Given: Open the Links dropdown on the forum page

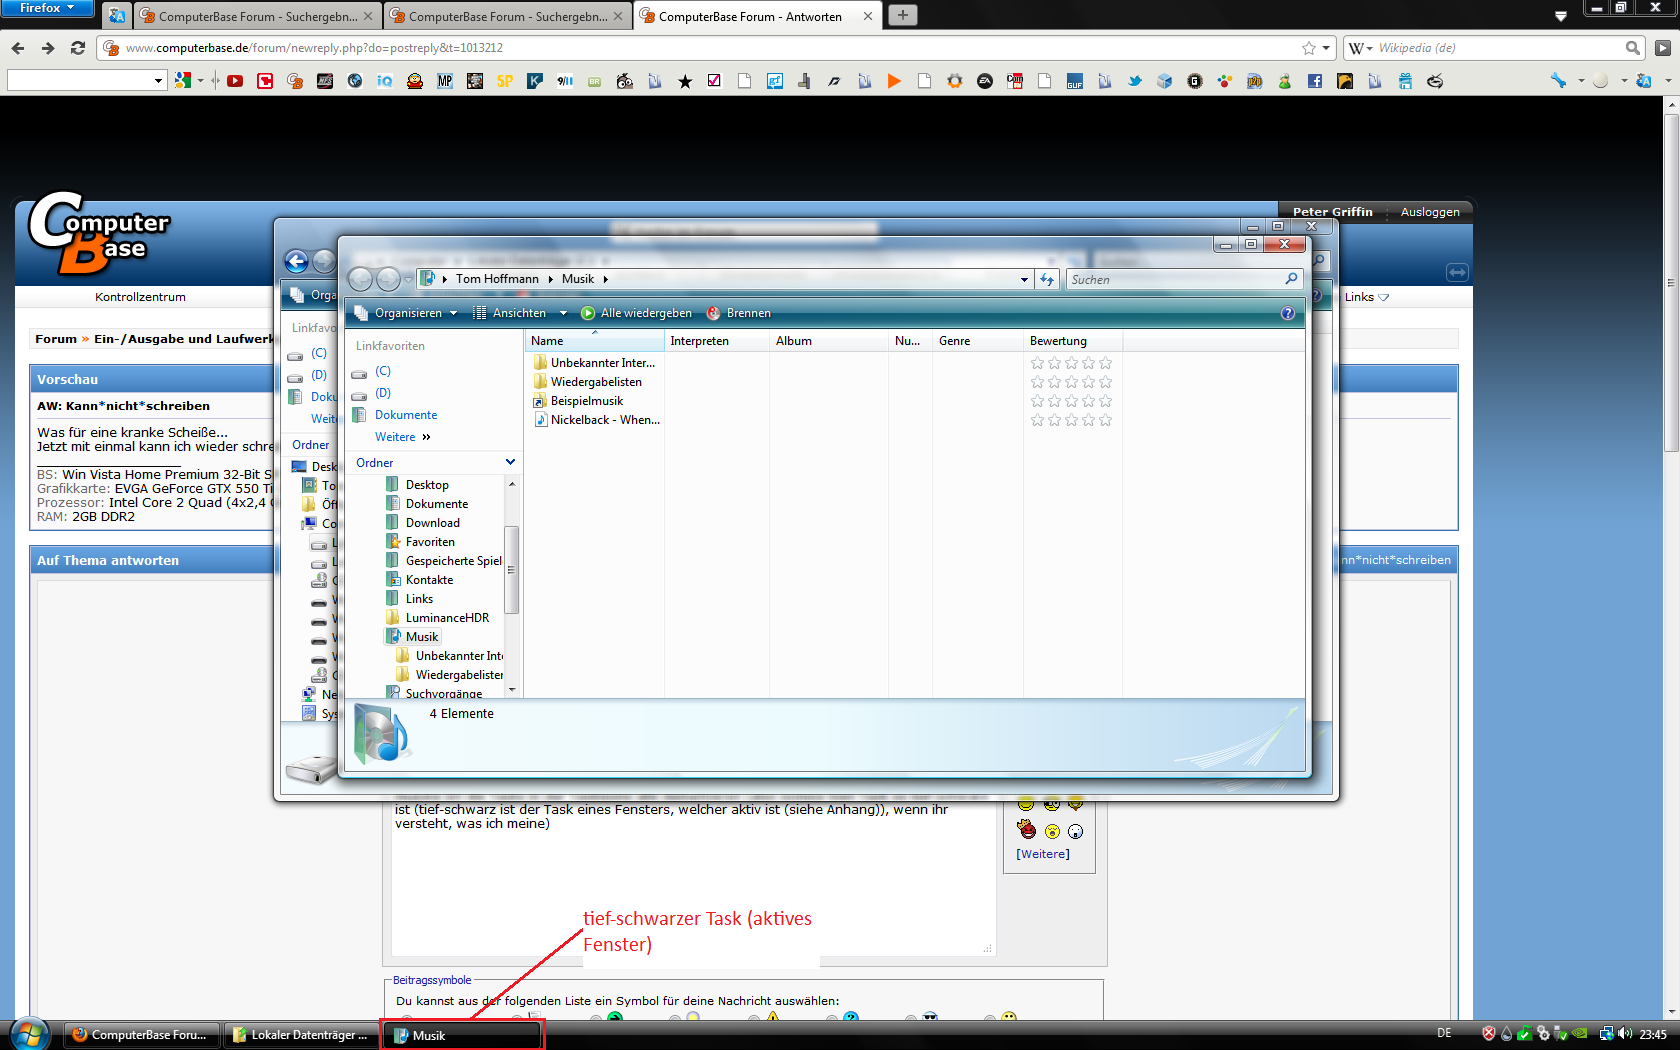Looking at the screenshot, I should coord(1367,297).
